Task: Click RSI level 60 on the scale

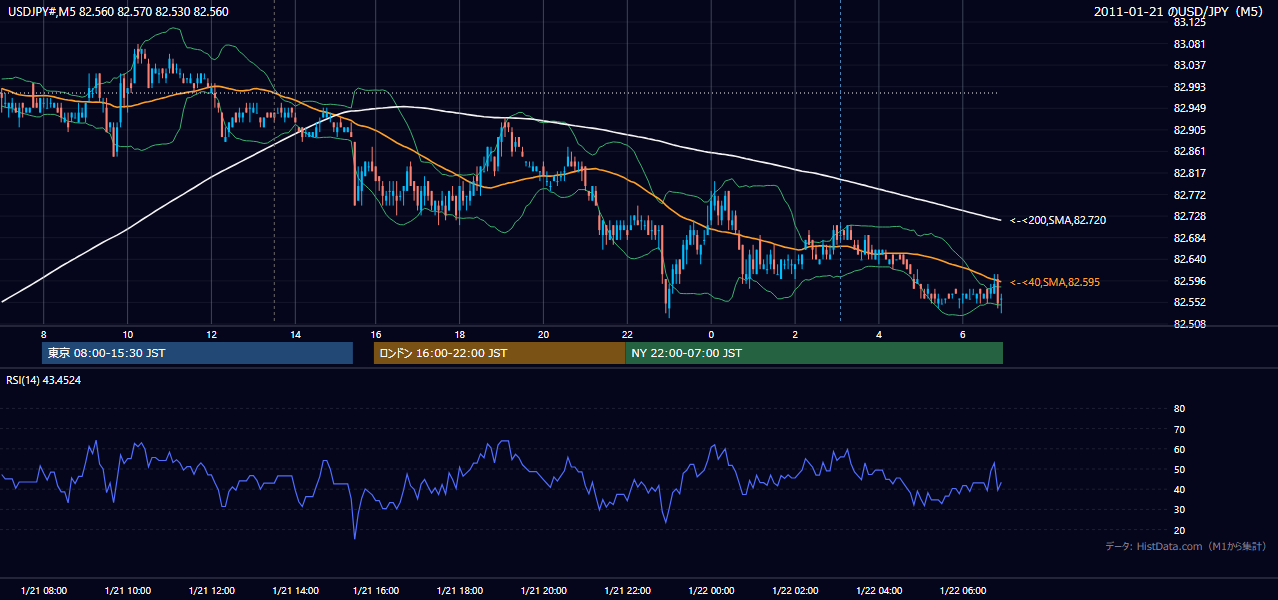Action: (x=1179, y=449)
